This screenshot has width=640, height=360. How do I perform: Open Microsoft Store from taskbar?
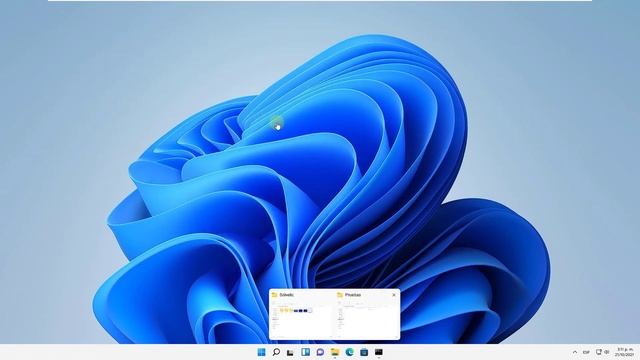pyautogui.click(x=364, y=352)
